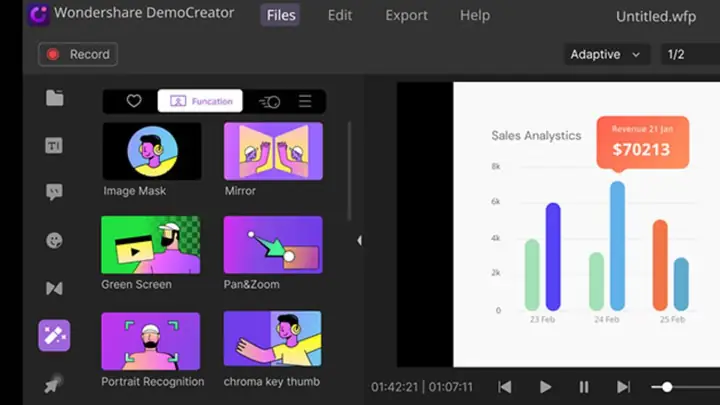The height and width of the screenshot is (405, 720).
Task: Play the preview video
Action: pos(545,387)
